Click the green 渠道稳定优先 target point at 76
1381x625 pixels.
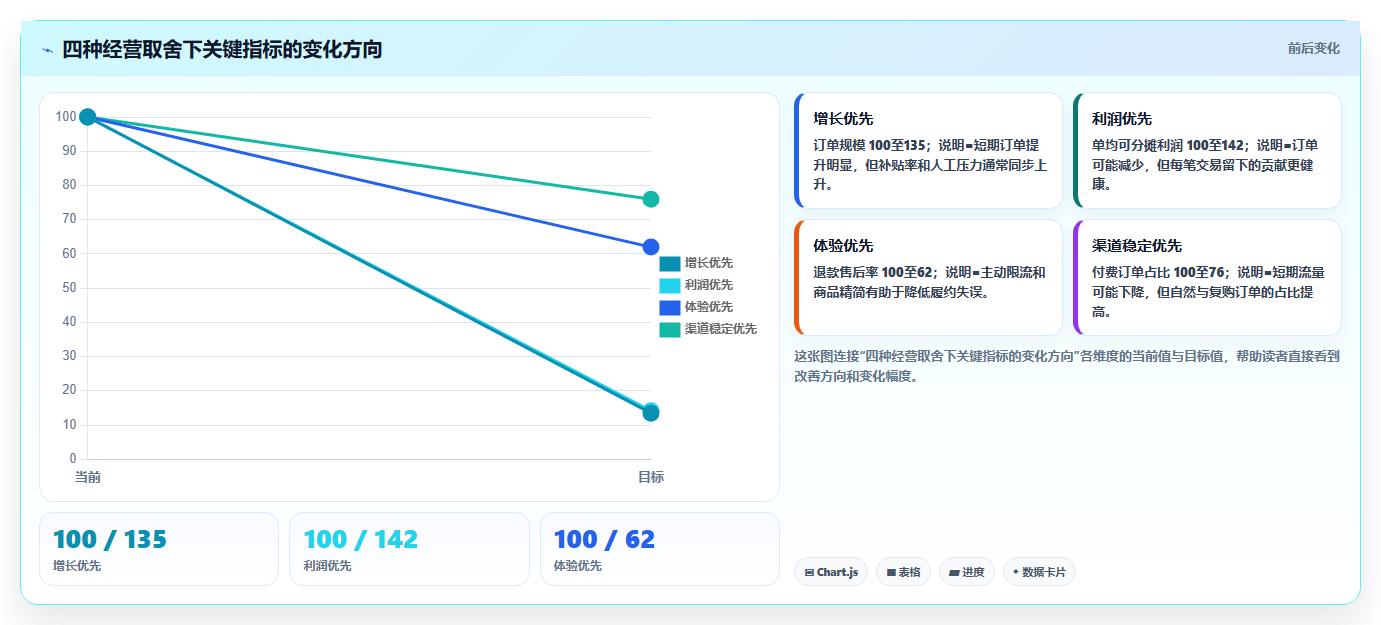651,199
